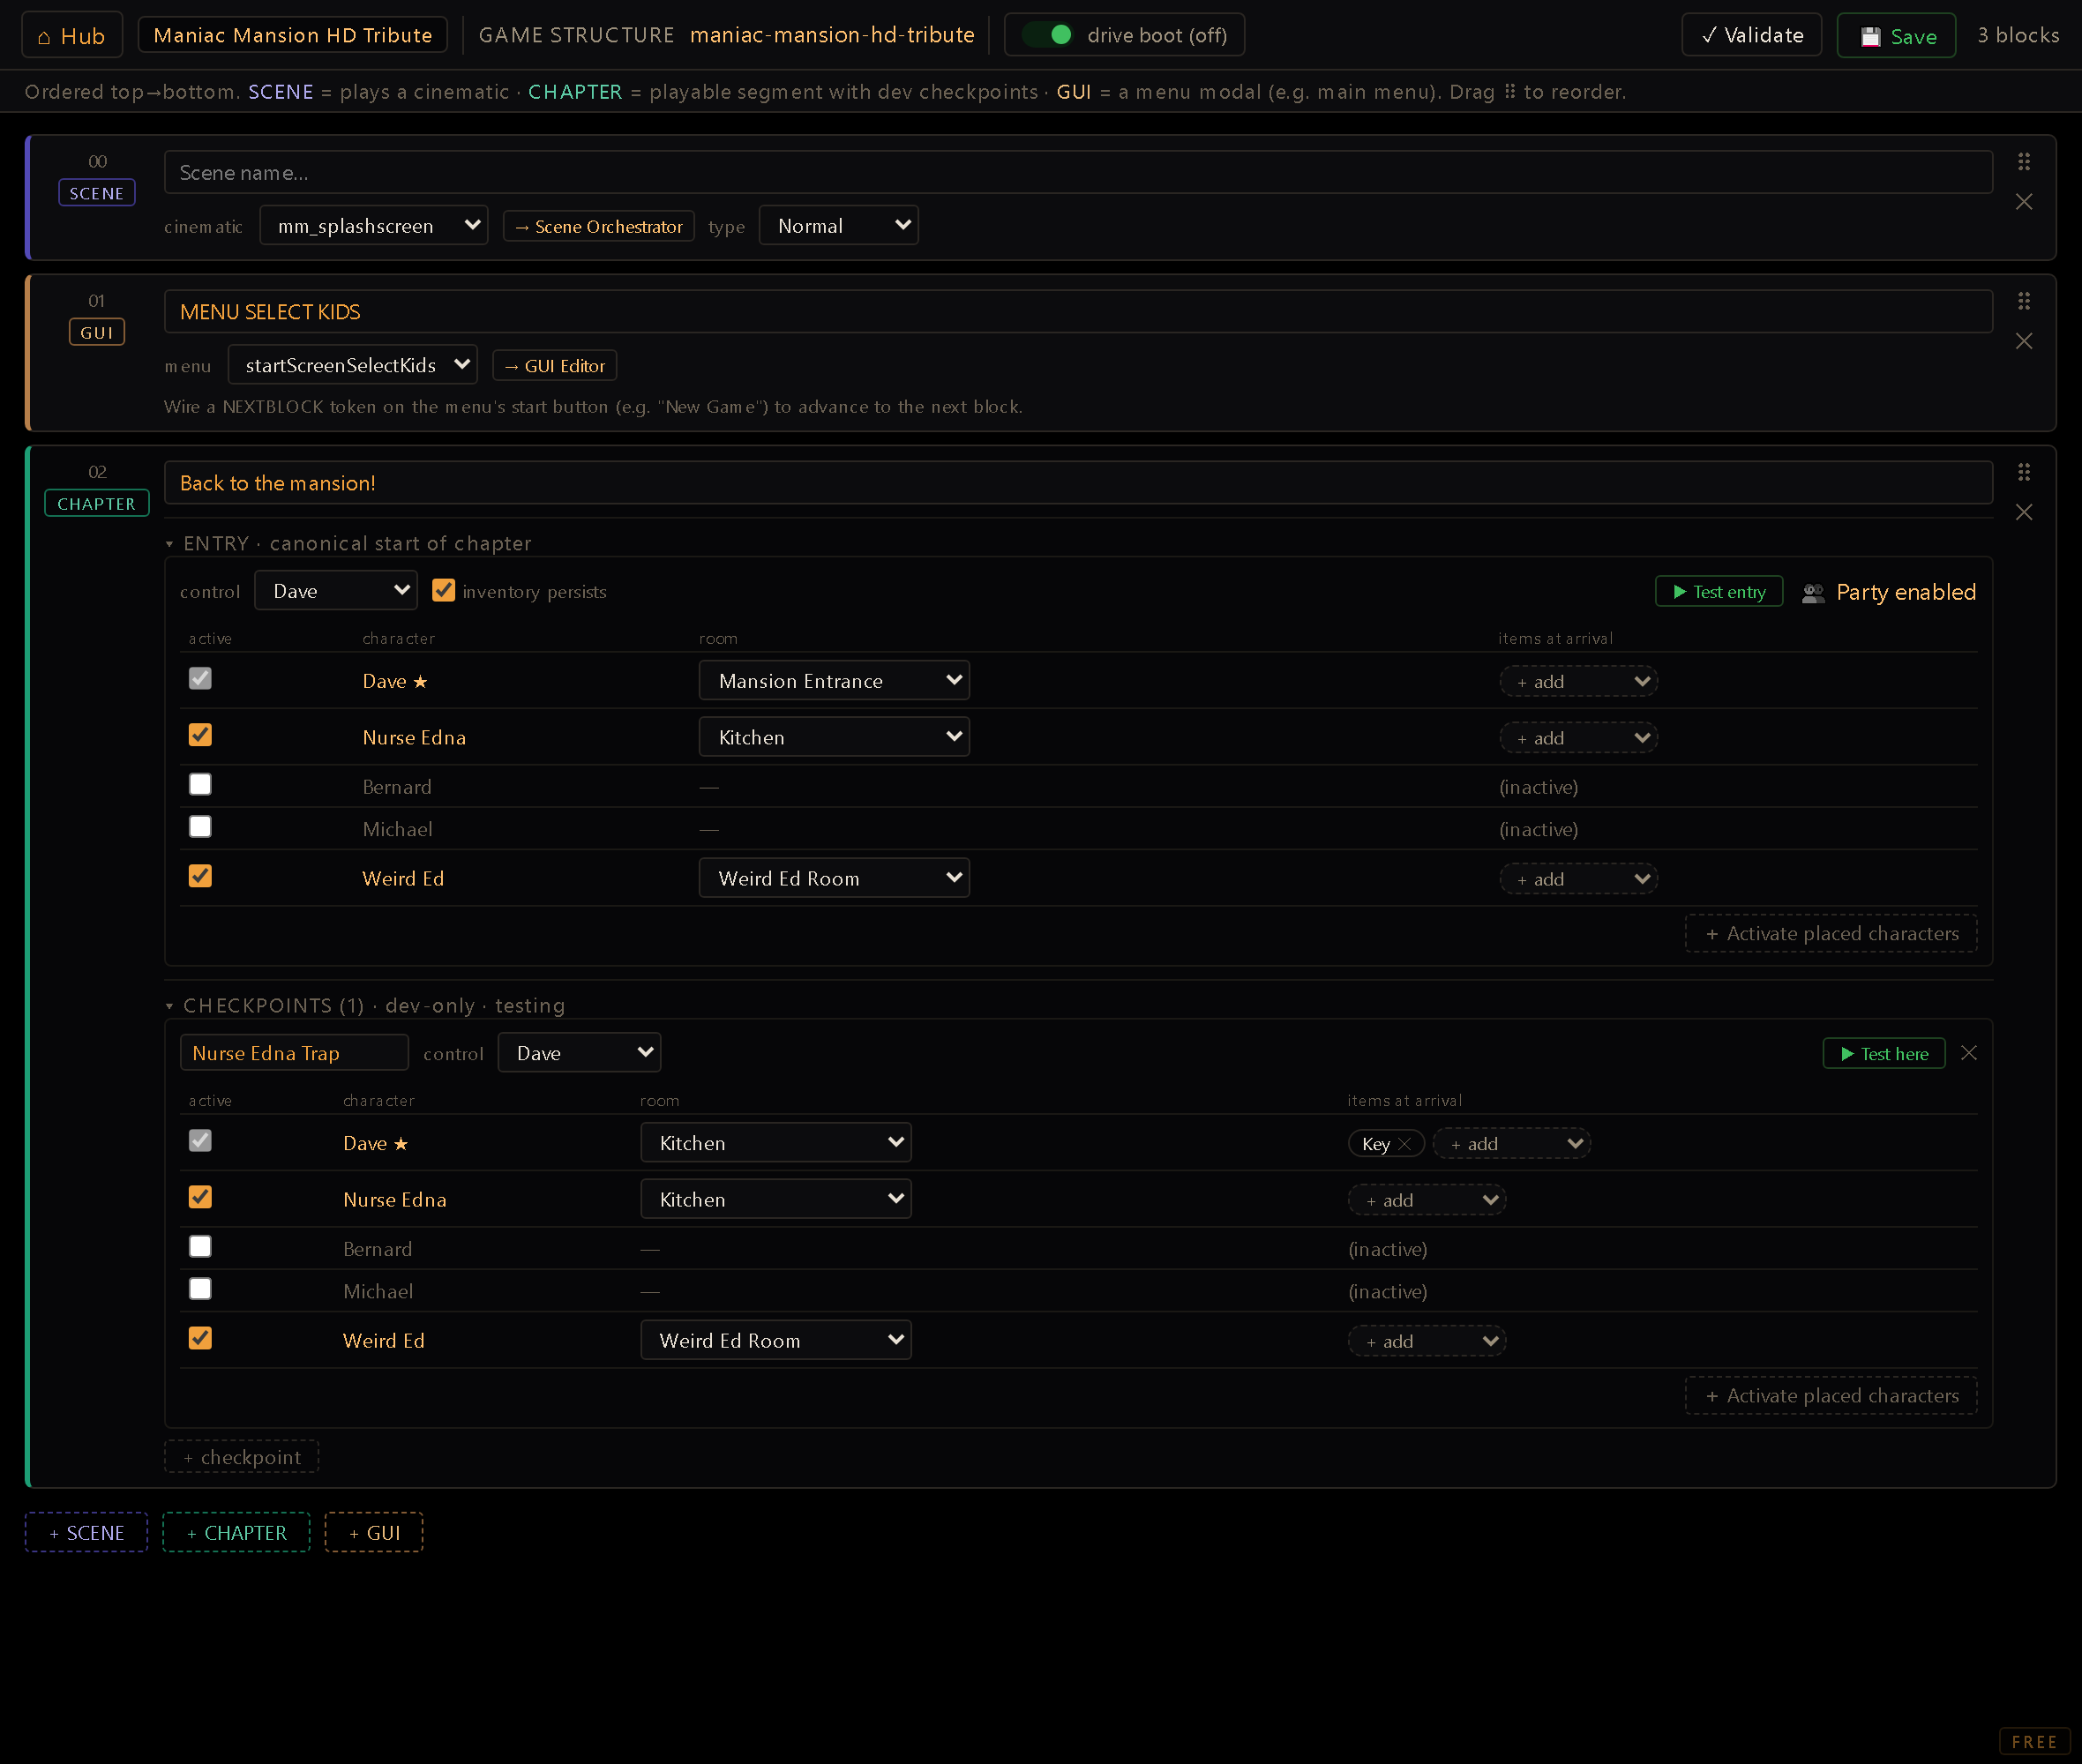
Task: Remove the Key item from Dave
Action: pos(1404,1144)
